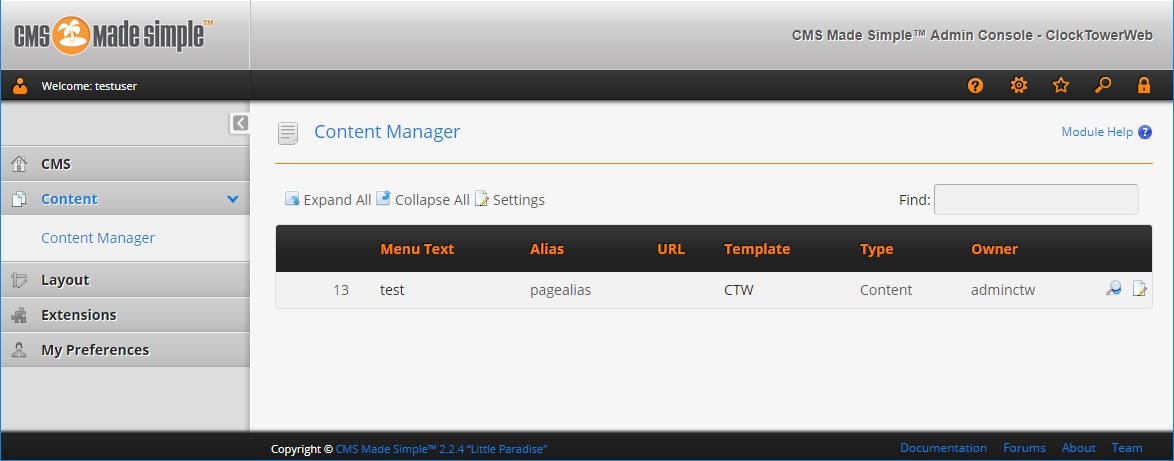Collapse All content pages
The height and width of the screenshot is (461, 1174).
[x=422, y=200]
